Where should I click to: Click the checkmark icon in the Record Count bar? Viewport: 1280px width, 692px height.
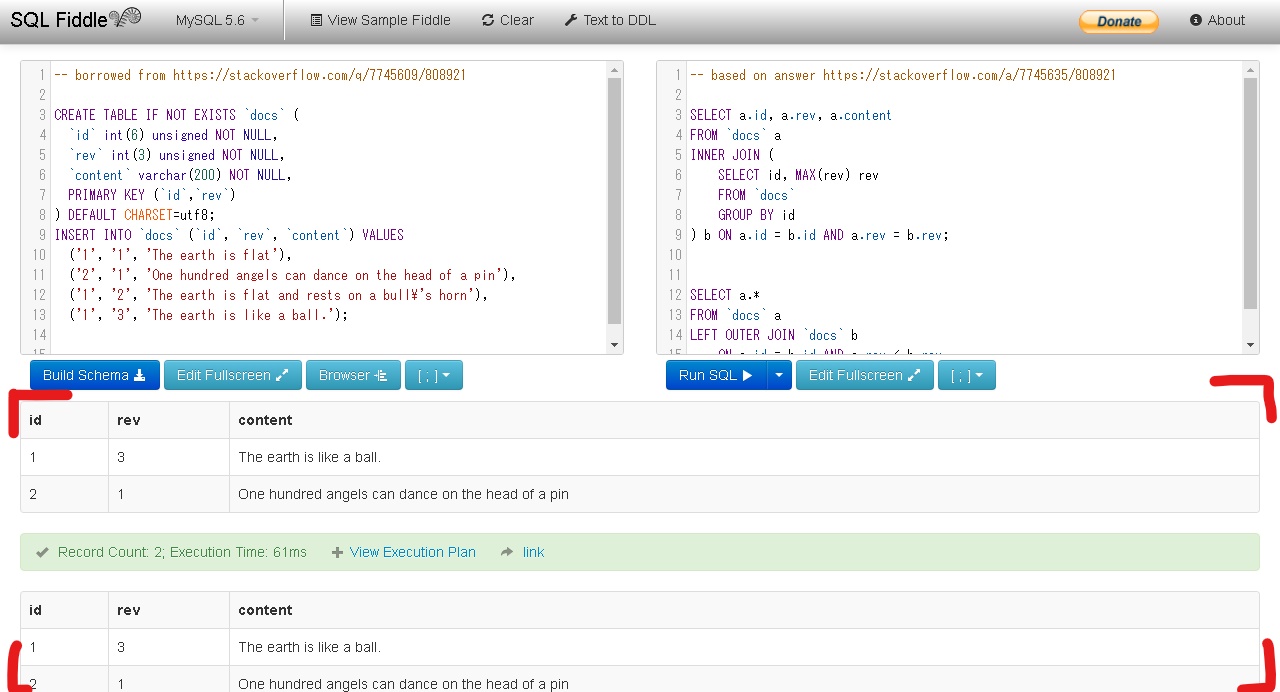click(41, 551)
